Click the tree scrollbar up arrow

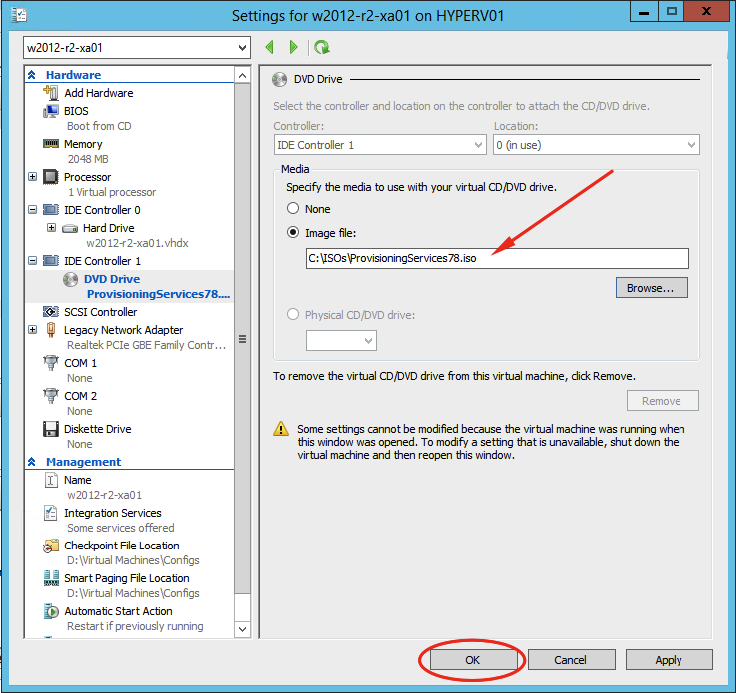click(242, 76)
